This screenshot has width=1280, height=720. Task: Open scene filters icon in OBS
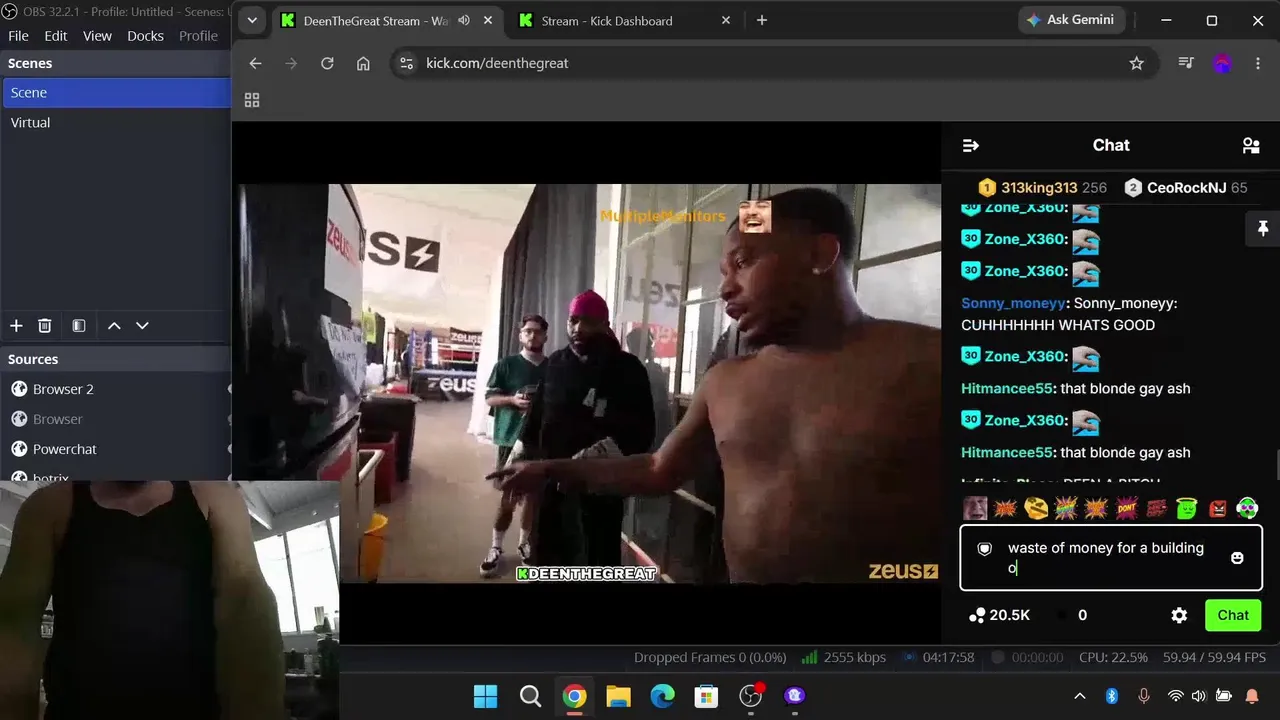(x=79, y=325)
